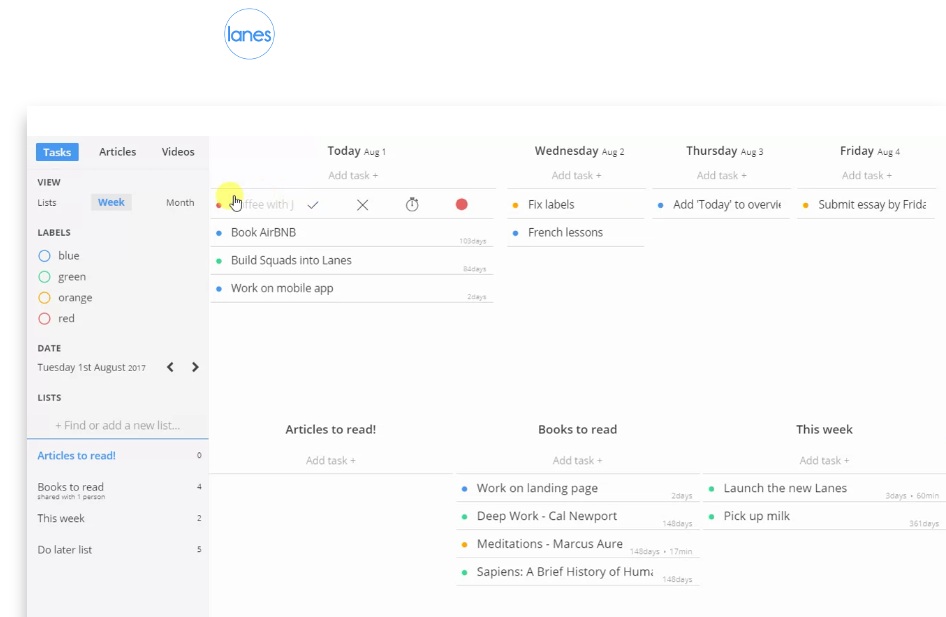Image resolution: width=946 pixels, height=617 pixels.
Task: Open the Videos tab
Action: coord(178,152)
